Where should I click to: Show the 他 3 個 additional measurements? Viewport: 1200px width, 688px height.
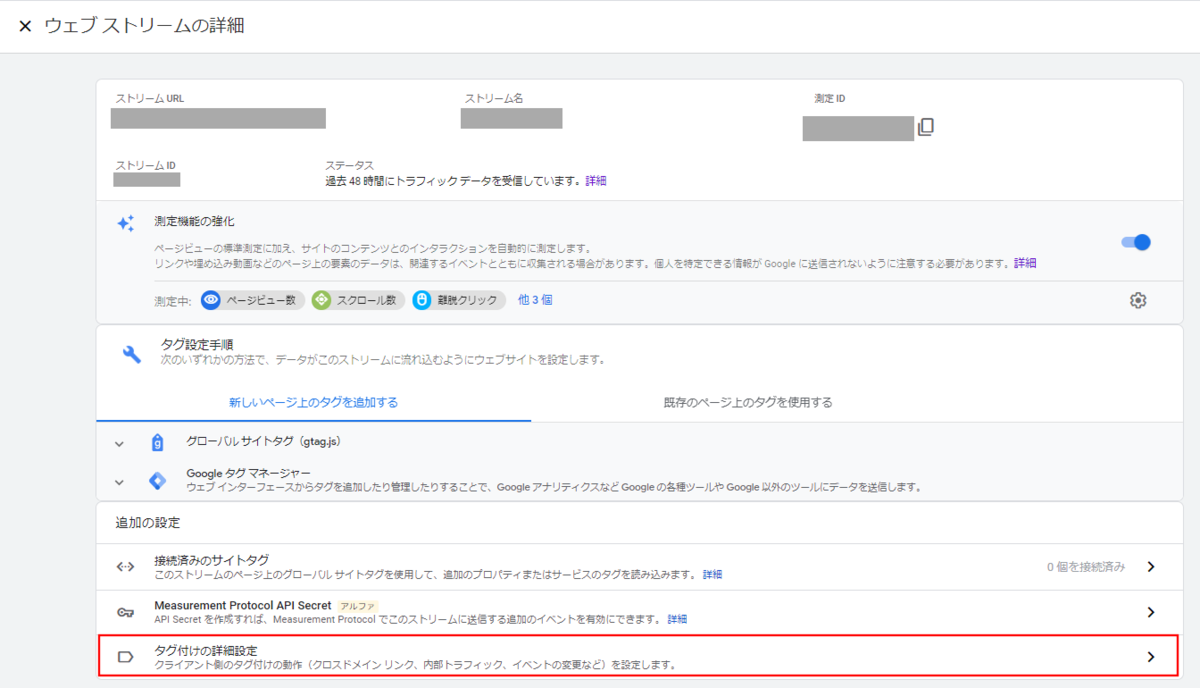click(x=535, y=299)
